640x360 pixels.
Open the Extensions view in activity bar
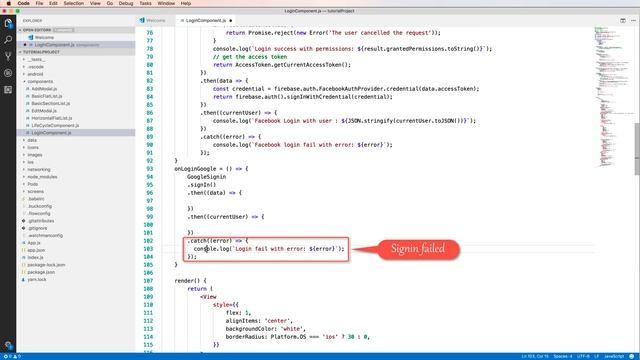click(x=8, y=89)
